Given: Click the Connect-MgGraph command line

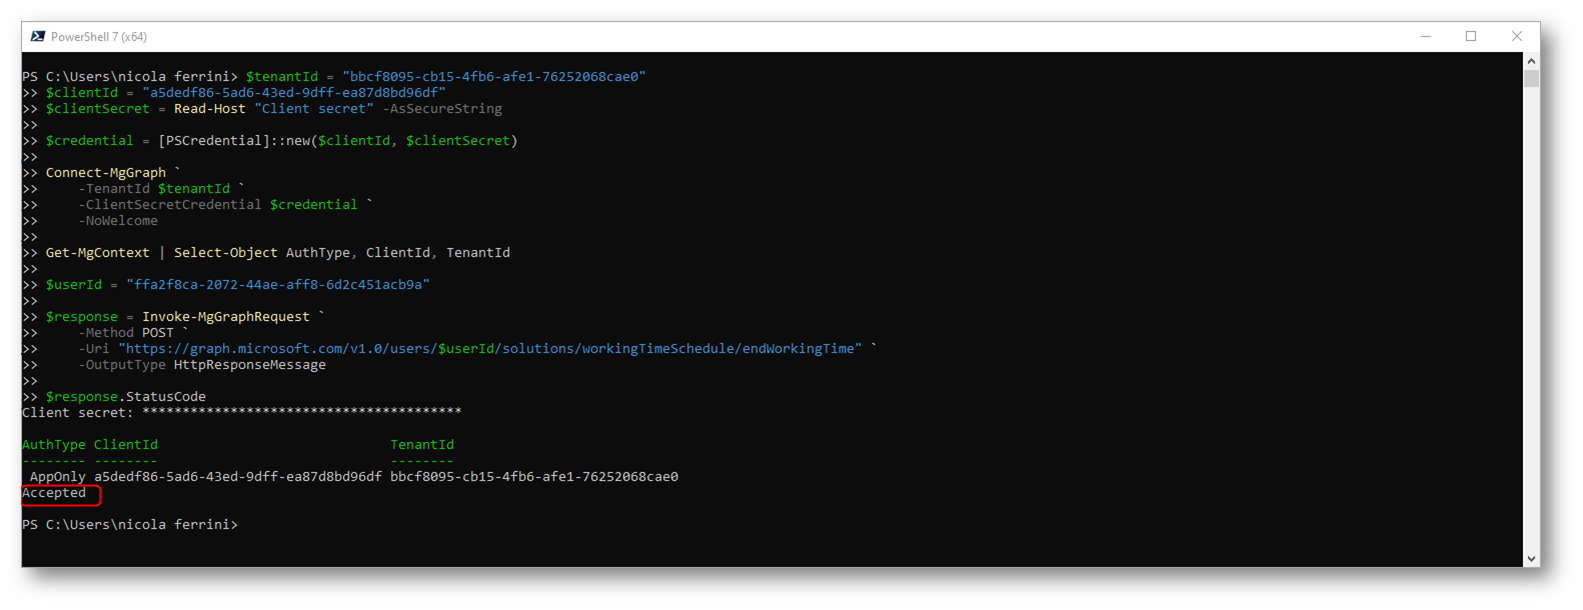Looking at the screenshot, I should click(106, 173).
